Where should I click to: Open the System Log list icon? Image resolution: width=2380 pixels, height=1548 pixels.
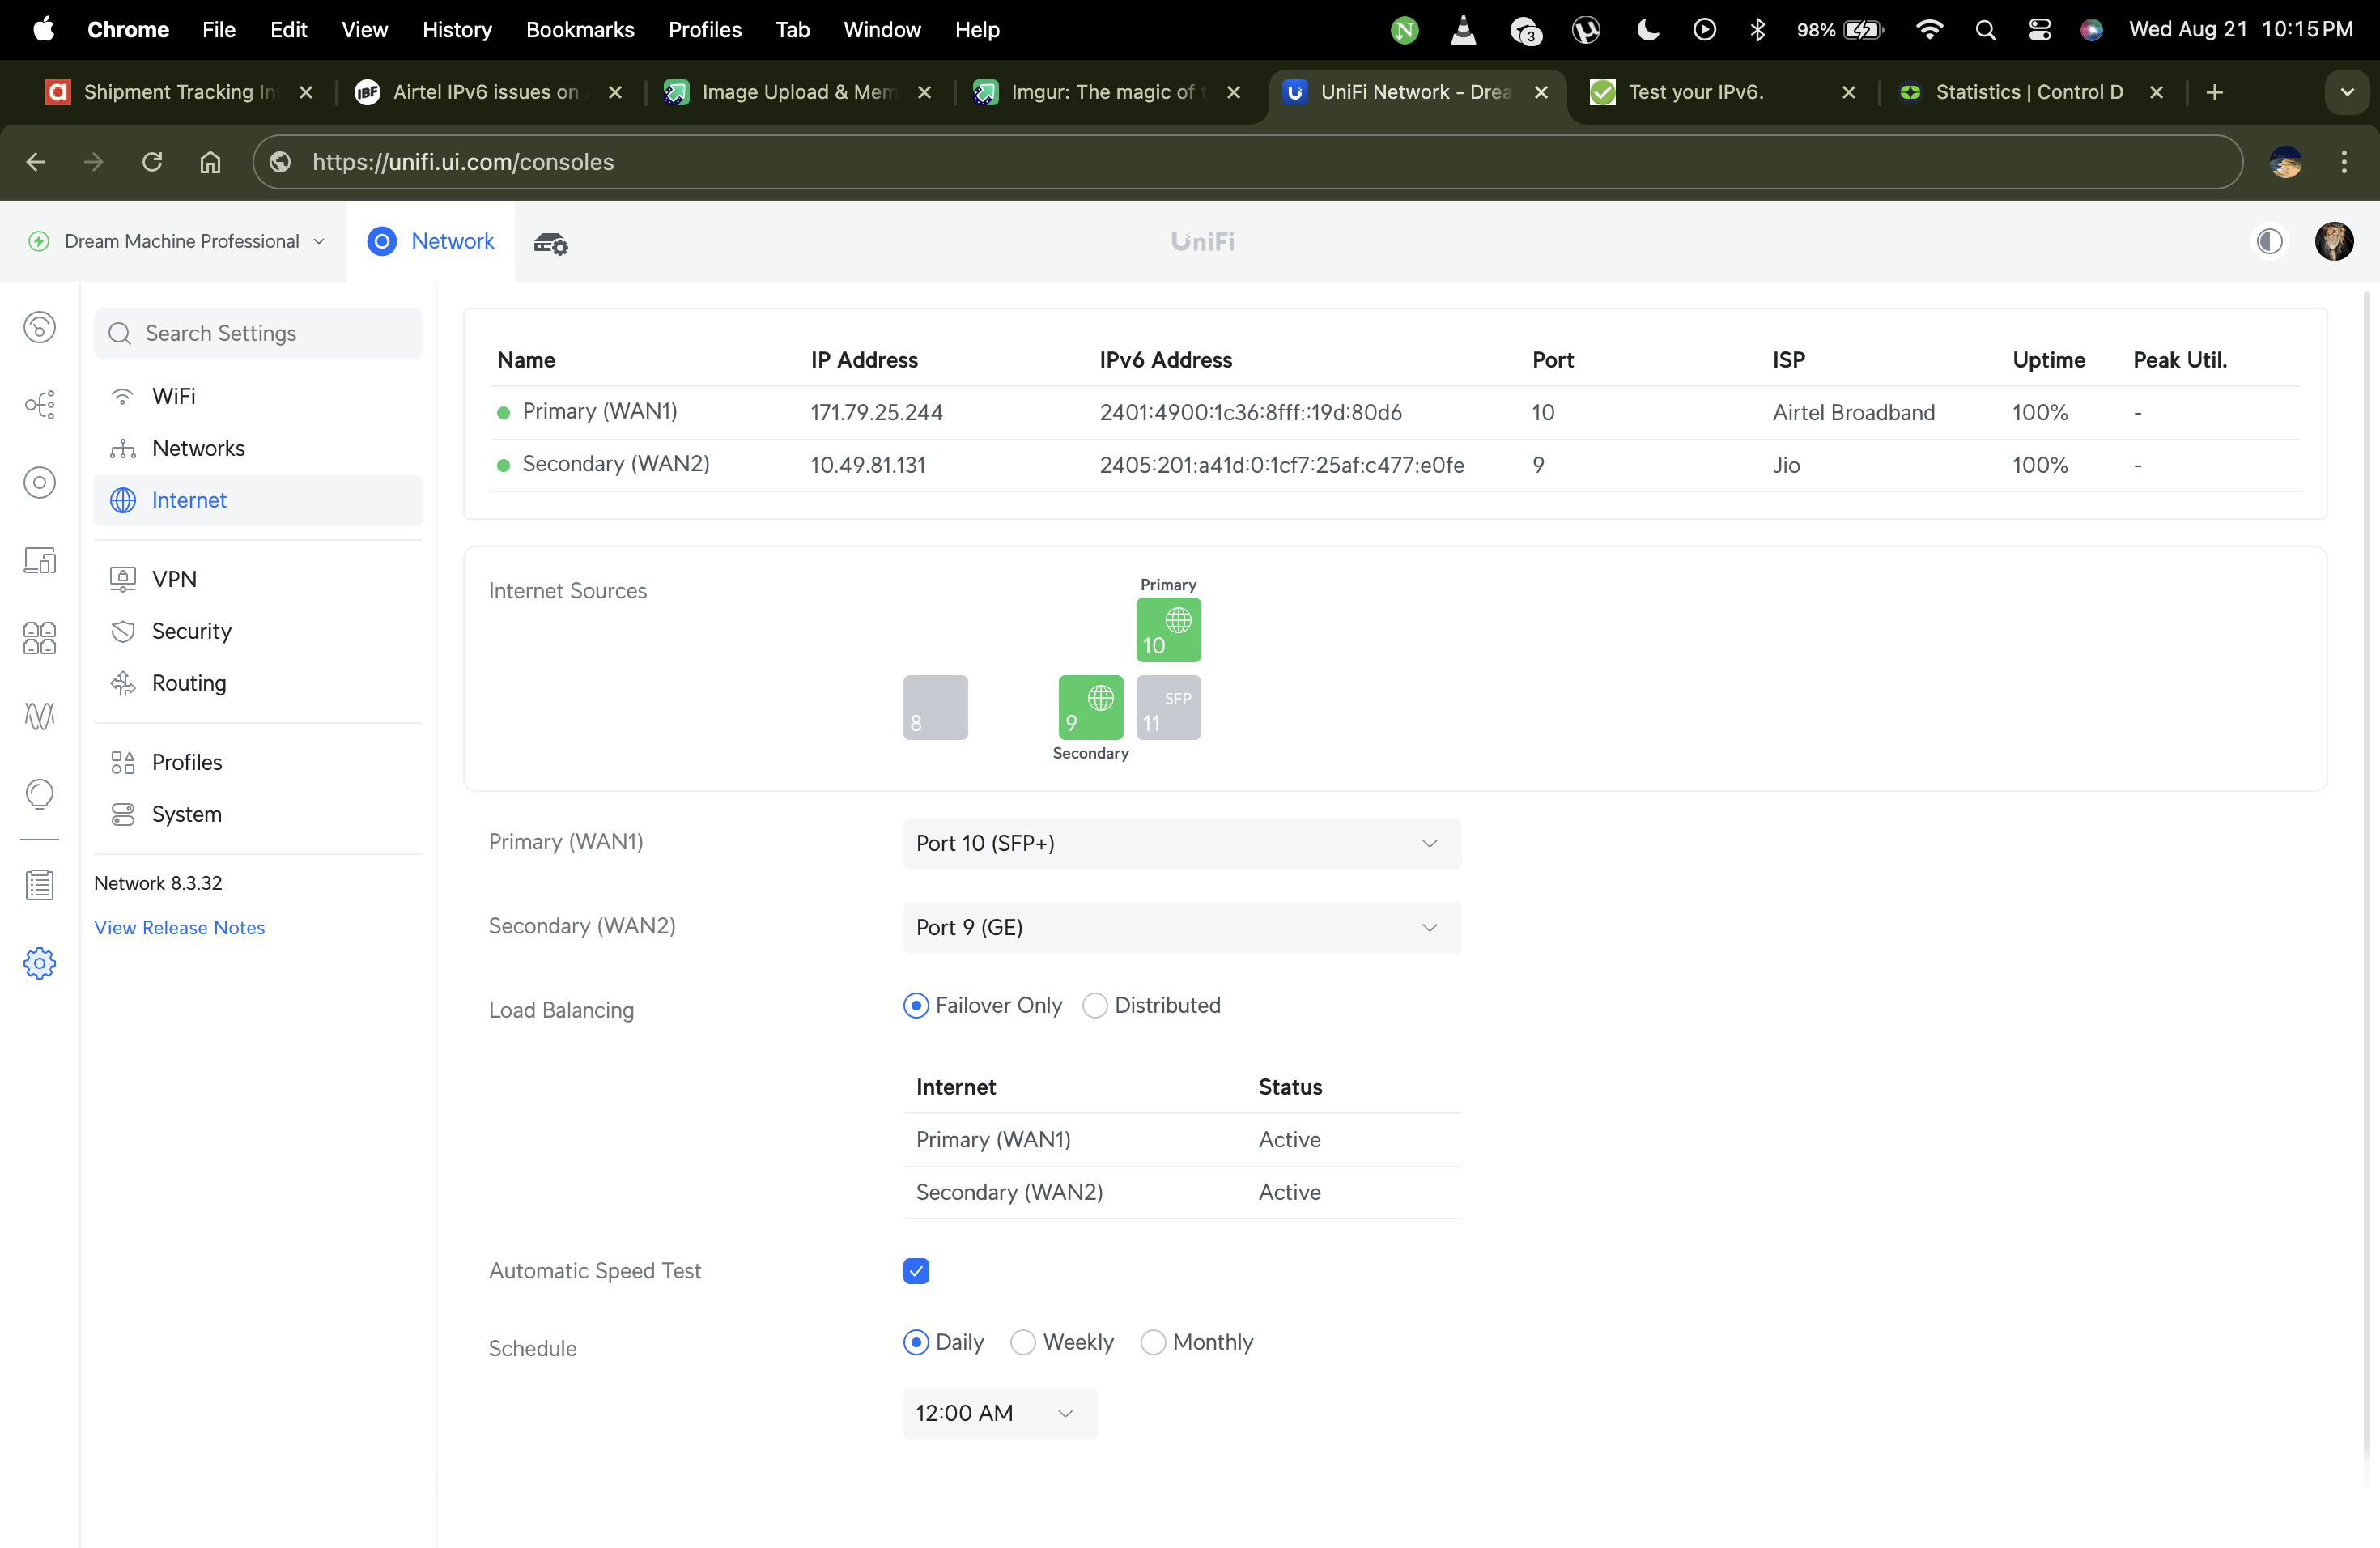39,885
